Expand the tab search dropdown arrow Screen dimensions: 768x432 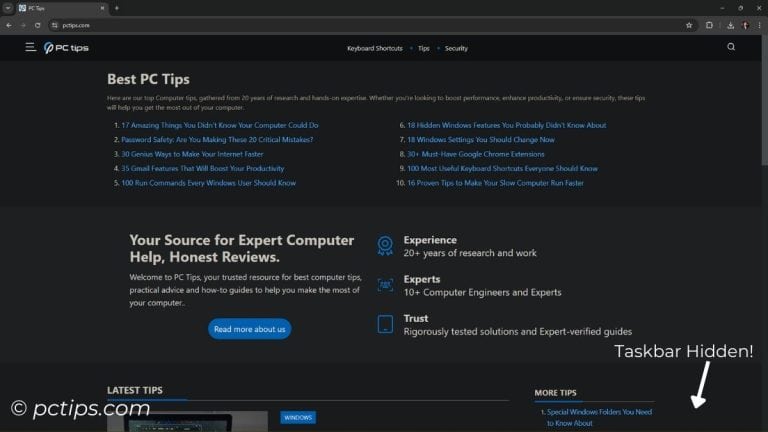click(x=8, y=8)
